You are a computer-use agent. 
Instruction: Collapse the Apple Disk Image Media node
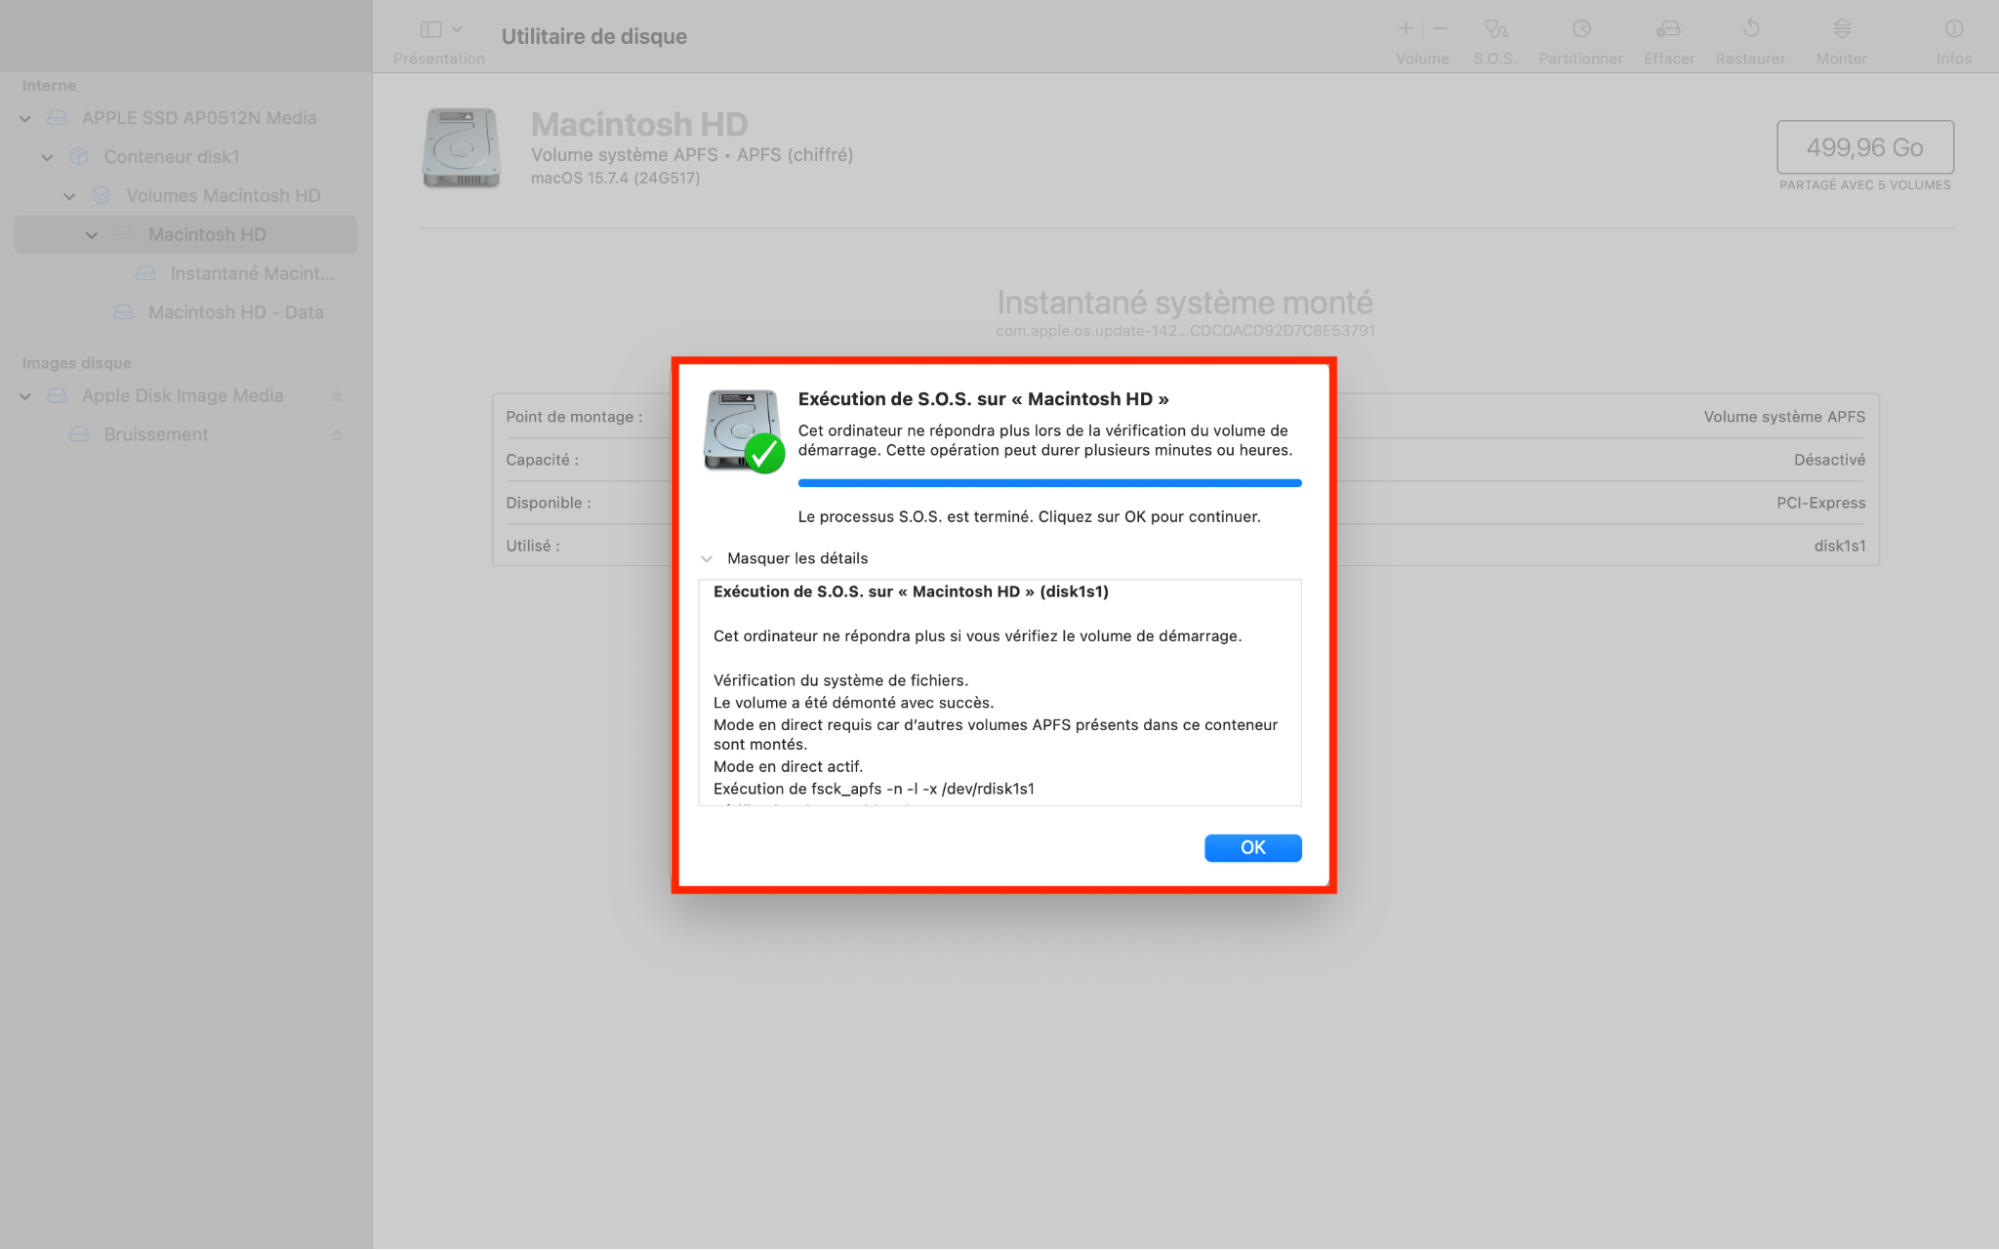(x=25, y=396)
